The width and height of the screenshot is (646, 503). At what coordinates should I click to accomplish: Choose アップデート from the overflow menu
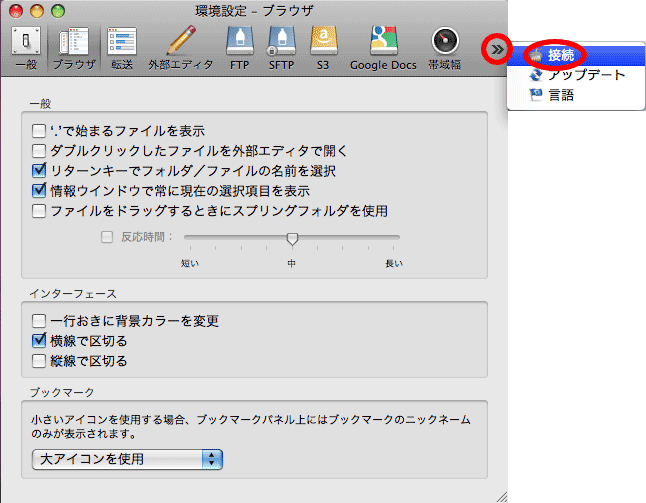click(x=576, y=75)
